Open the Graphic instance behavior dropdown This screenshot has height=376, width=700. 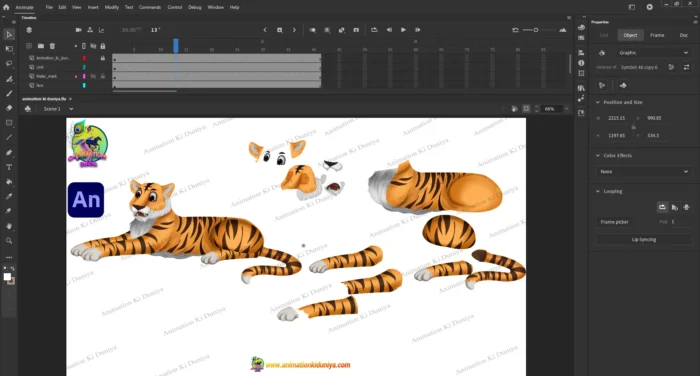(653, 53)
